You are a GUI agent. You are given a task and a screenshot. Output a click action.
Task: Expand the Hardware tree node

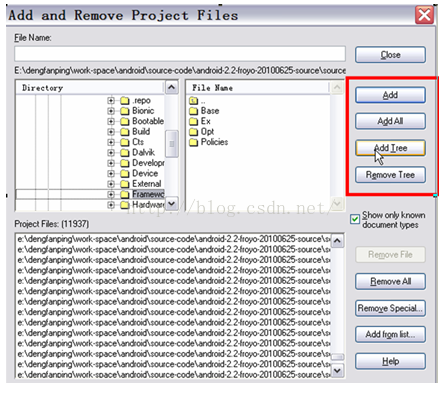tap(111, 205)
